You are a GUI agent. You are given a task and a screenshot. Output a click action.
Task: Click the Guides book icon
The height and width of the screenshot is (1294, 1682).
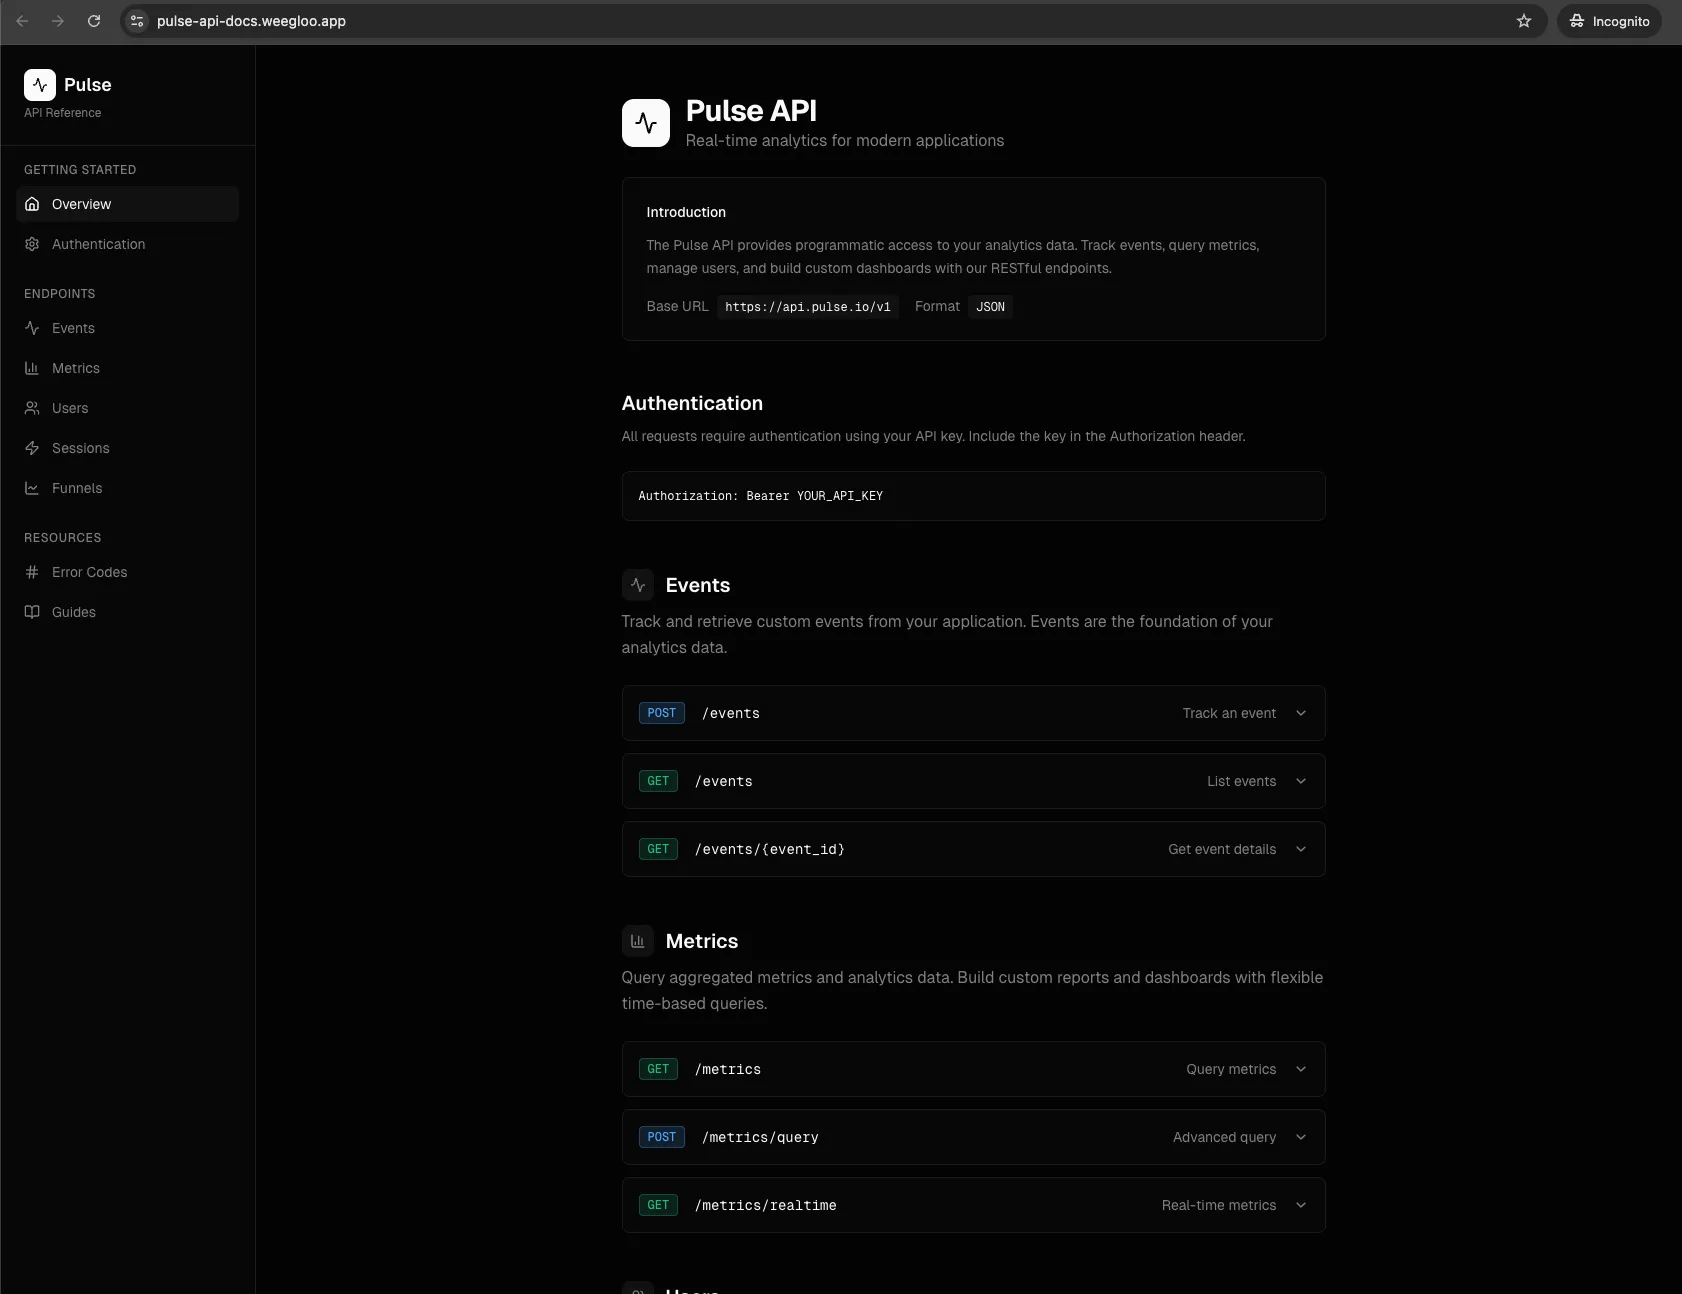pyautogui.click(x=32, y=612)
